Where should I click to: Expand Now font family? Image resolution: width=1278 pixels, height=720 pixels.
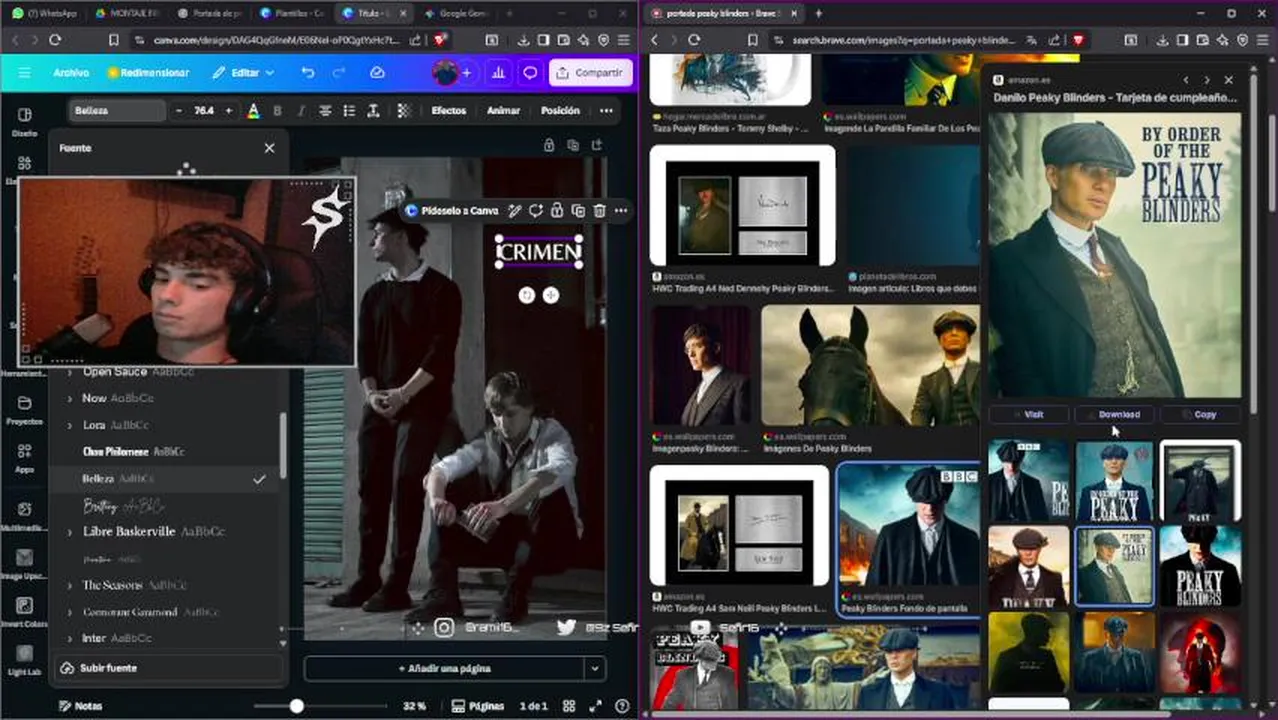coord(69,398)
